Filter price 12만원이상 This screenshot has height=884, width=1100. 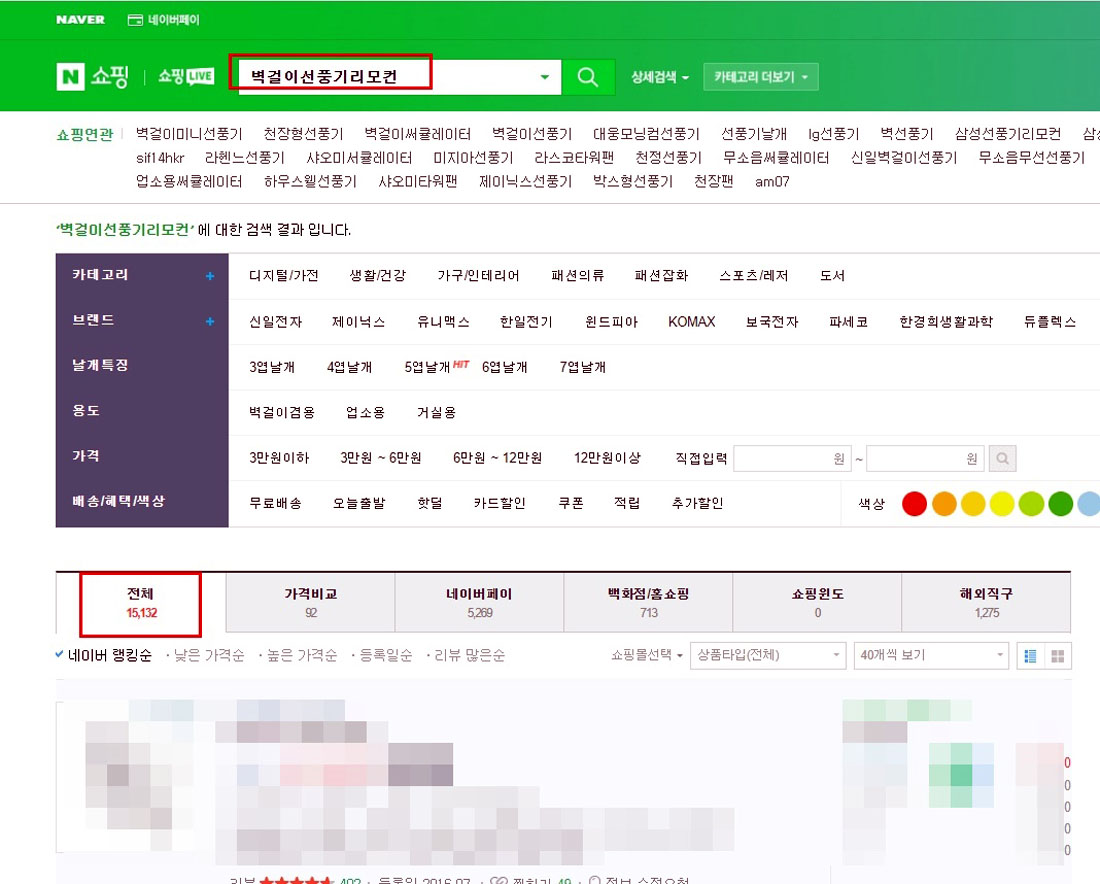(x=608, y=457)
